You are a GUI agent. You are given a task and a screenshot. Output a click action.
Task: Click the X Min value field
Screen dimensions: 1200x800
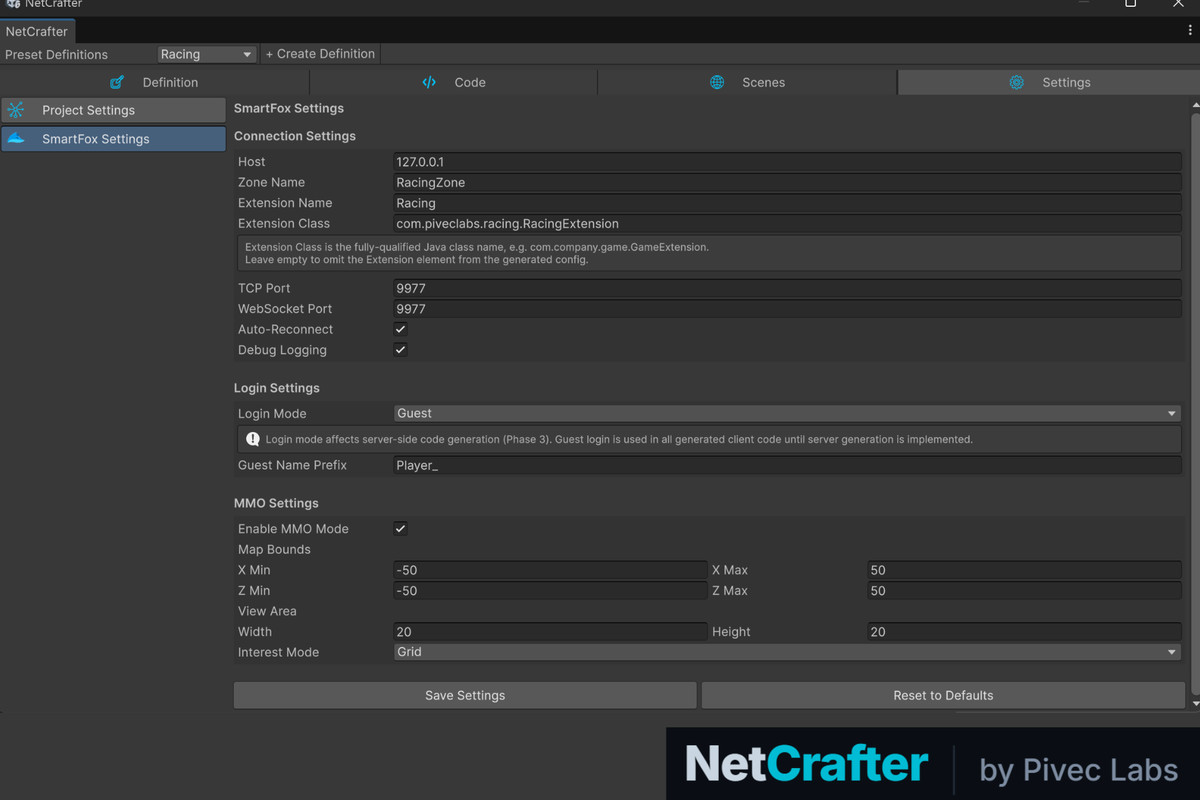551,570
